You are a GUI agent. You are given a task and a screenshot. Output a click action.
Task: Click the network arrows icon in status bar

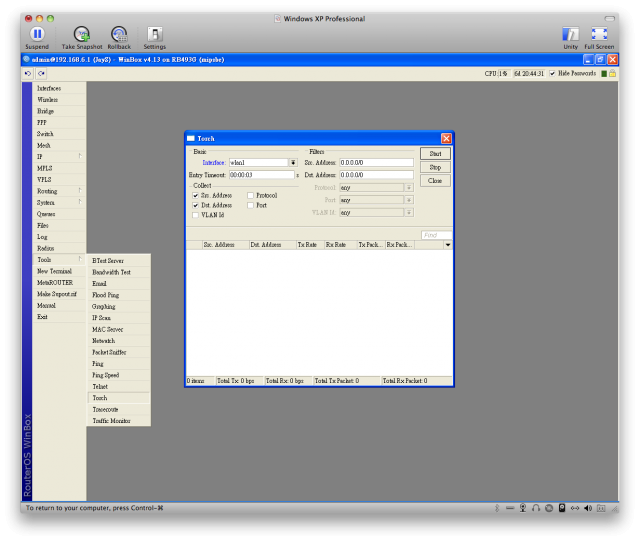(575, 508)
